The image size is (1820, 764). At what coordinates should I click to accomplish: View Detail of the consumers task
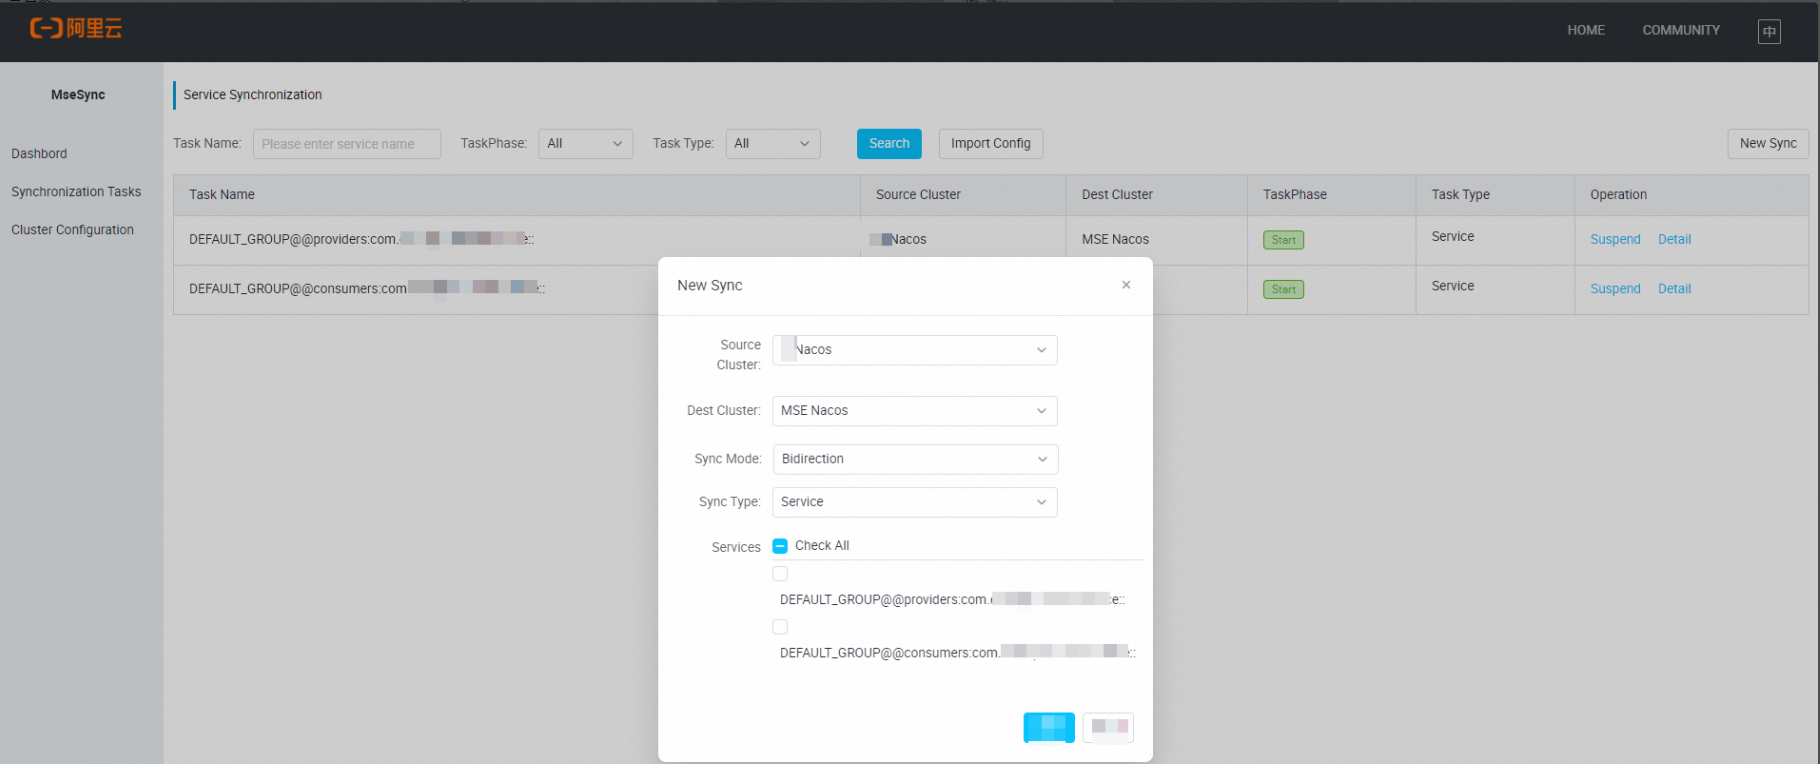1674,288
